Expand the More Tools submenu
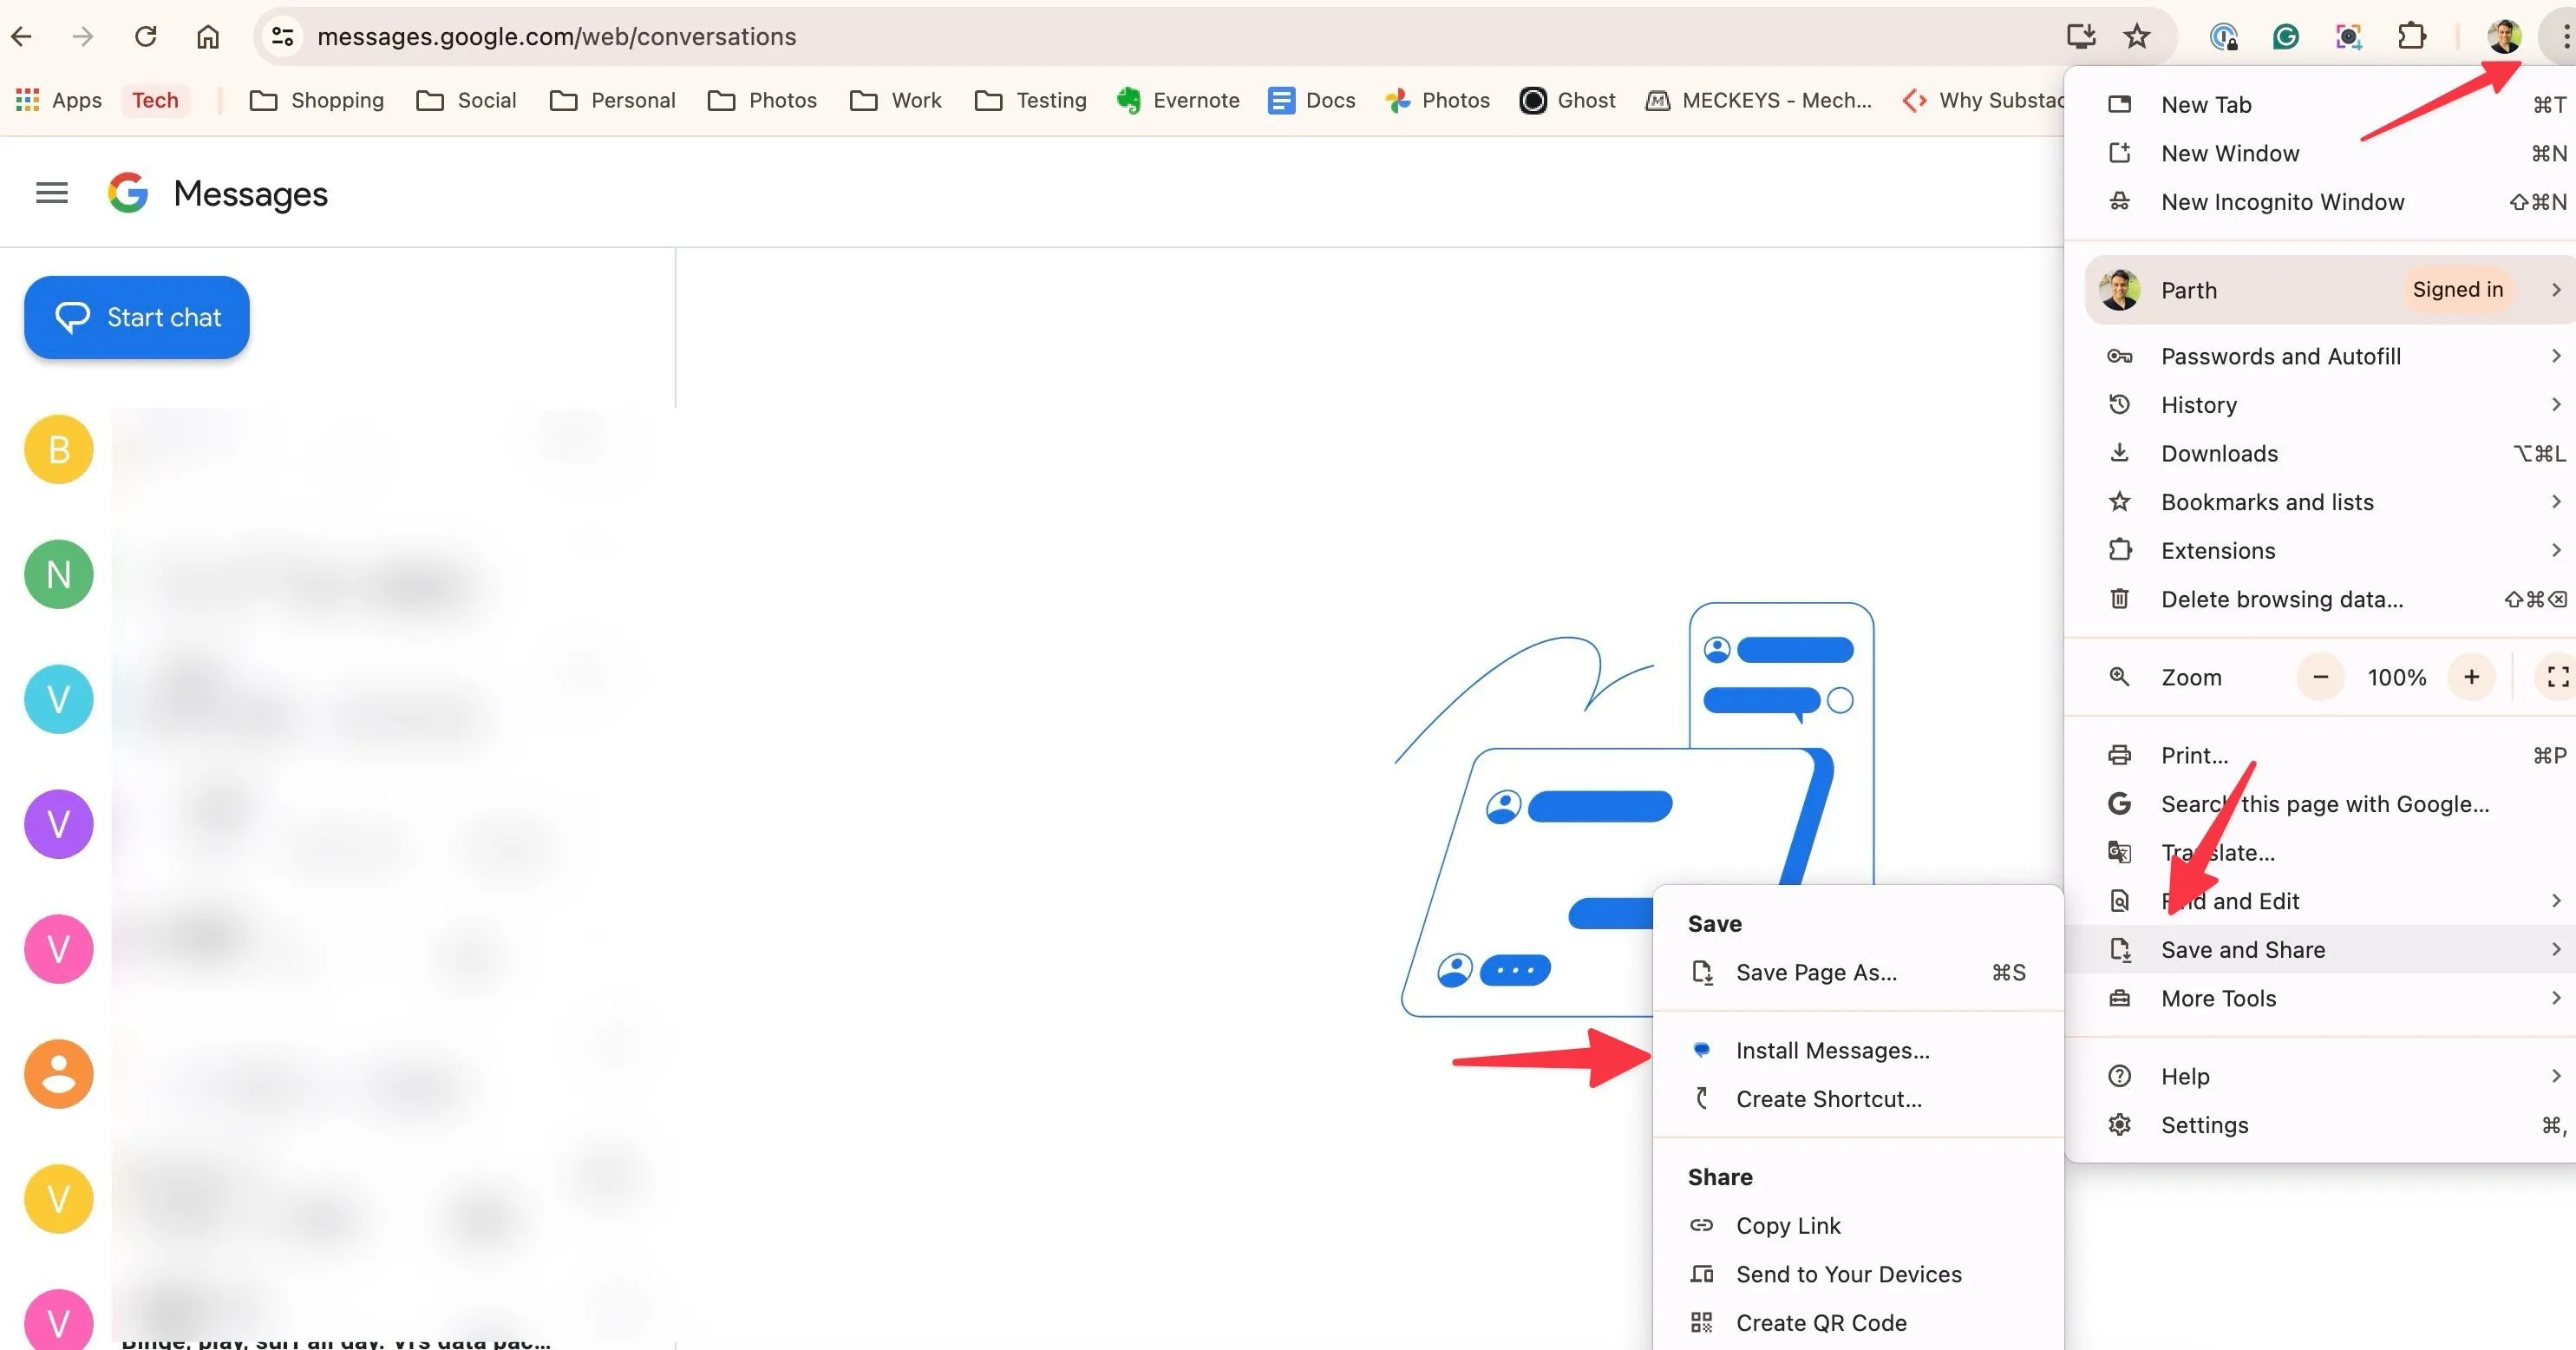Viewport: 2576px width, 1350px height. click(2220, 998)
